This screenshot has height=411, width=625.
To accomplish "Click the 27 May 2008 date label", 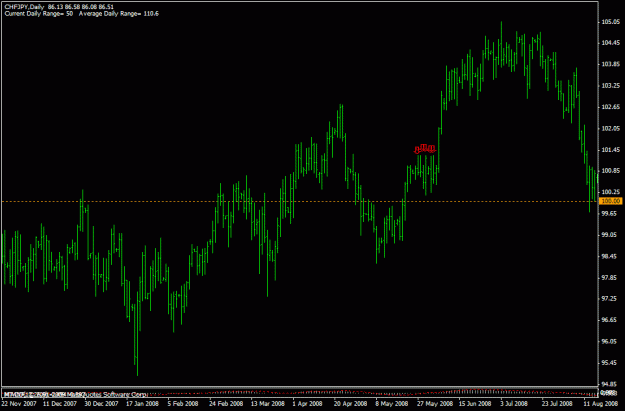I will pyautogui.click(x=435, y=403).
